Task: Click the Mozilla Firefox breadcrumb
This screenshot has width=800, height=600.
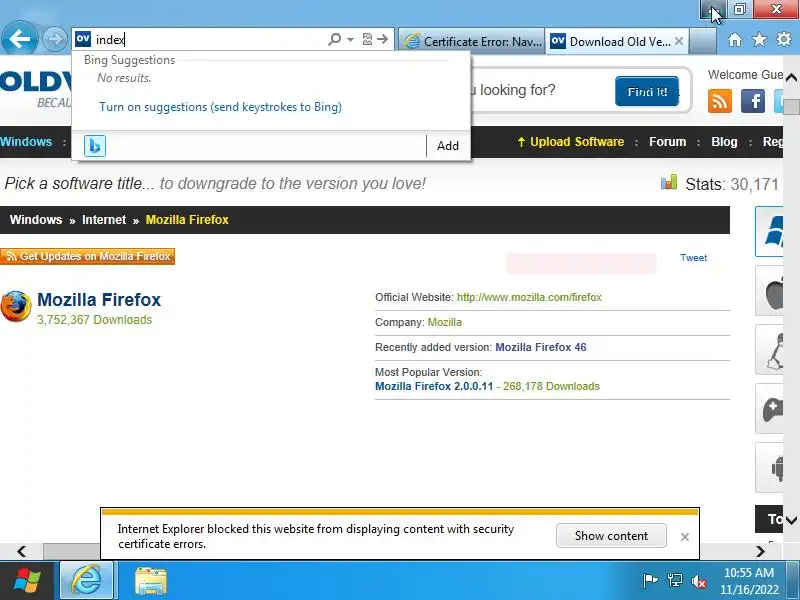Action: tap(187, 220)
